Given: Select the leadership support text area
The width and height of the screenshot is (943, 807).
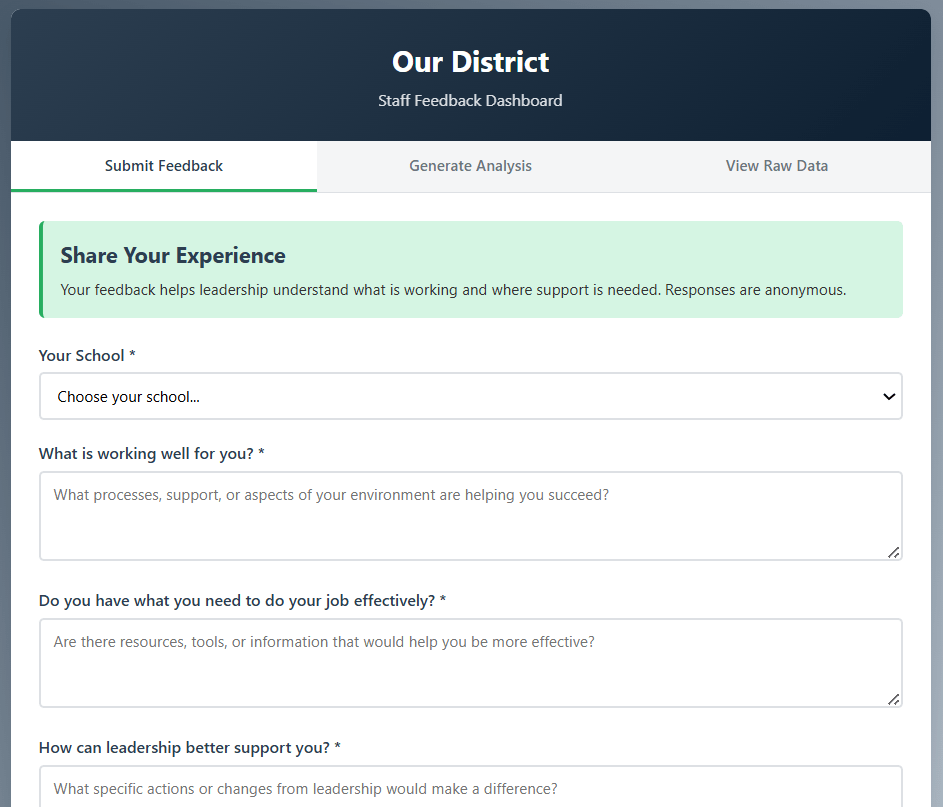Looking at the screenshot, I should pos(470,788).
